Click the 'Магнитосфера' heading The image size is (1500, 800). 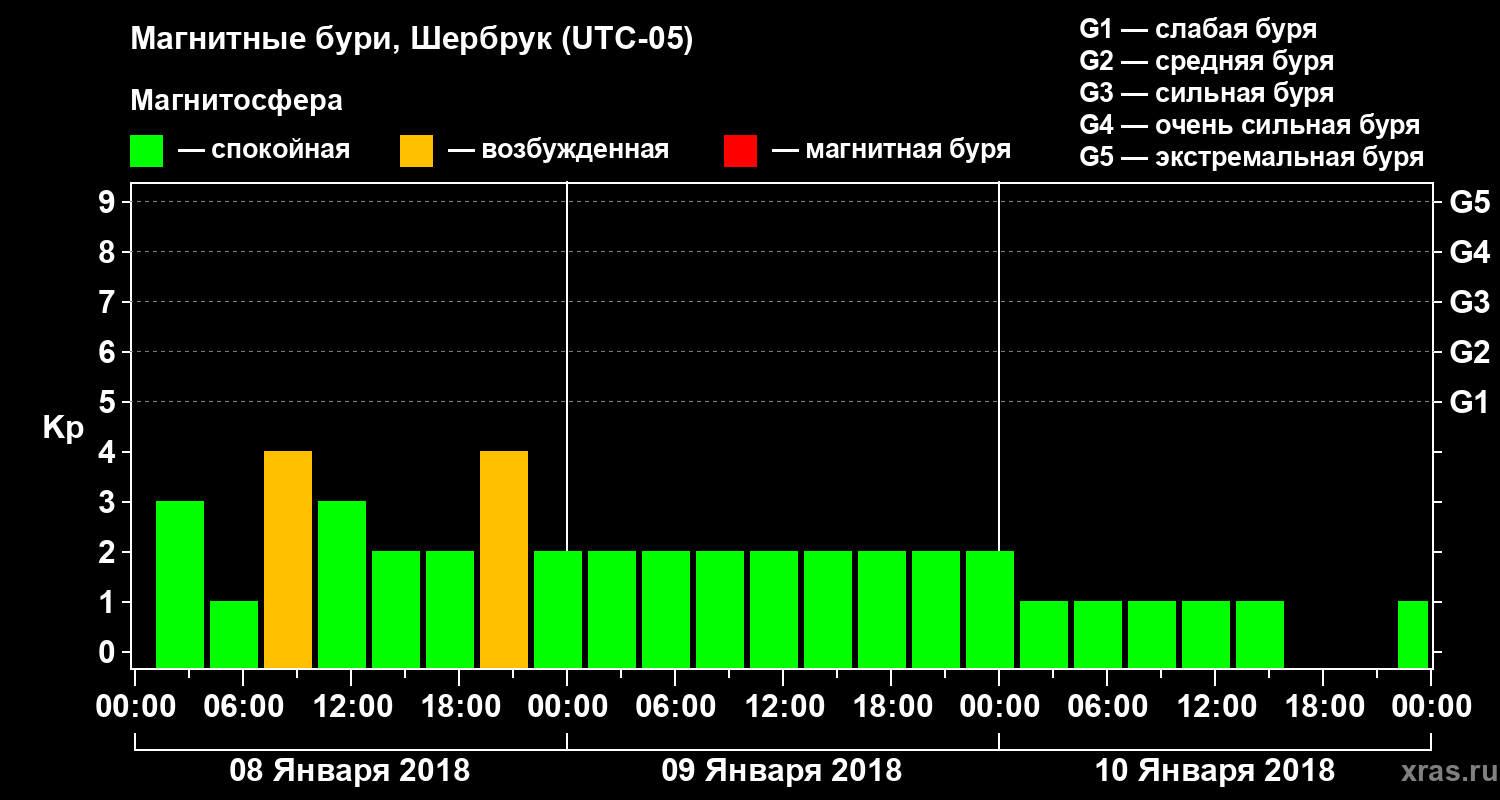click(x=237, y=101)
